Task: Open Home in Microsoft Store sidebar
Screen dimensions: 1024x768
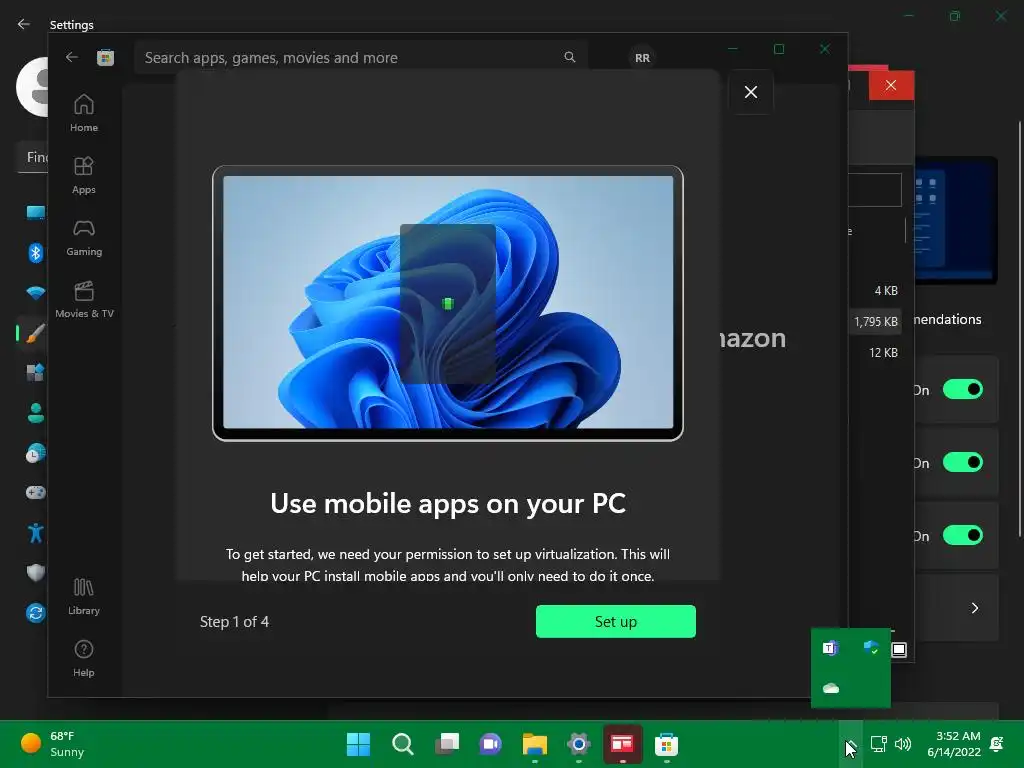Action: click(84, 114)
